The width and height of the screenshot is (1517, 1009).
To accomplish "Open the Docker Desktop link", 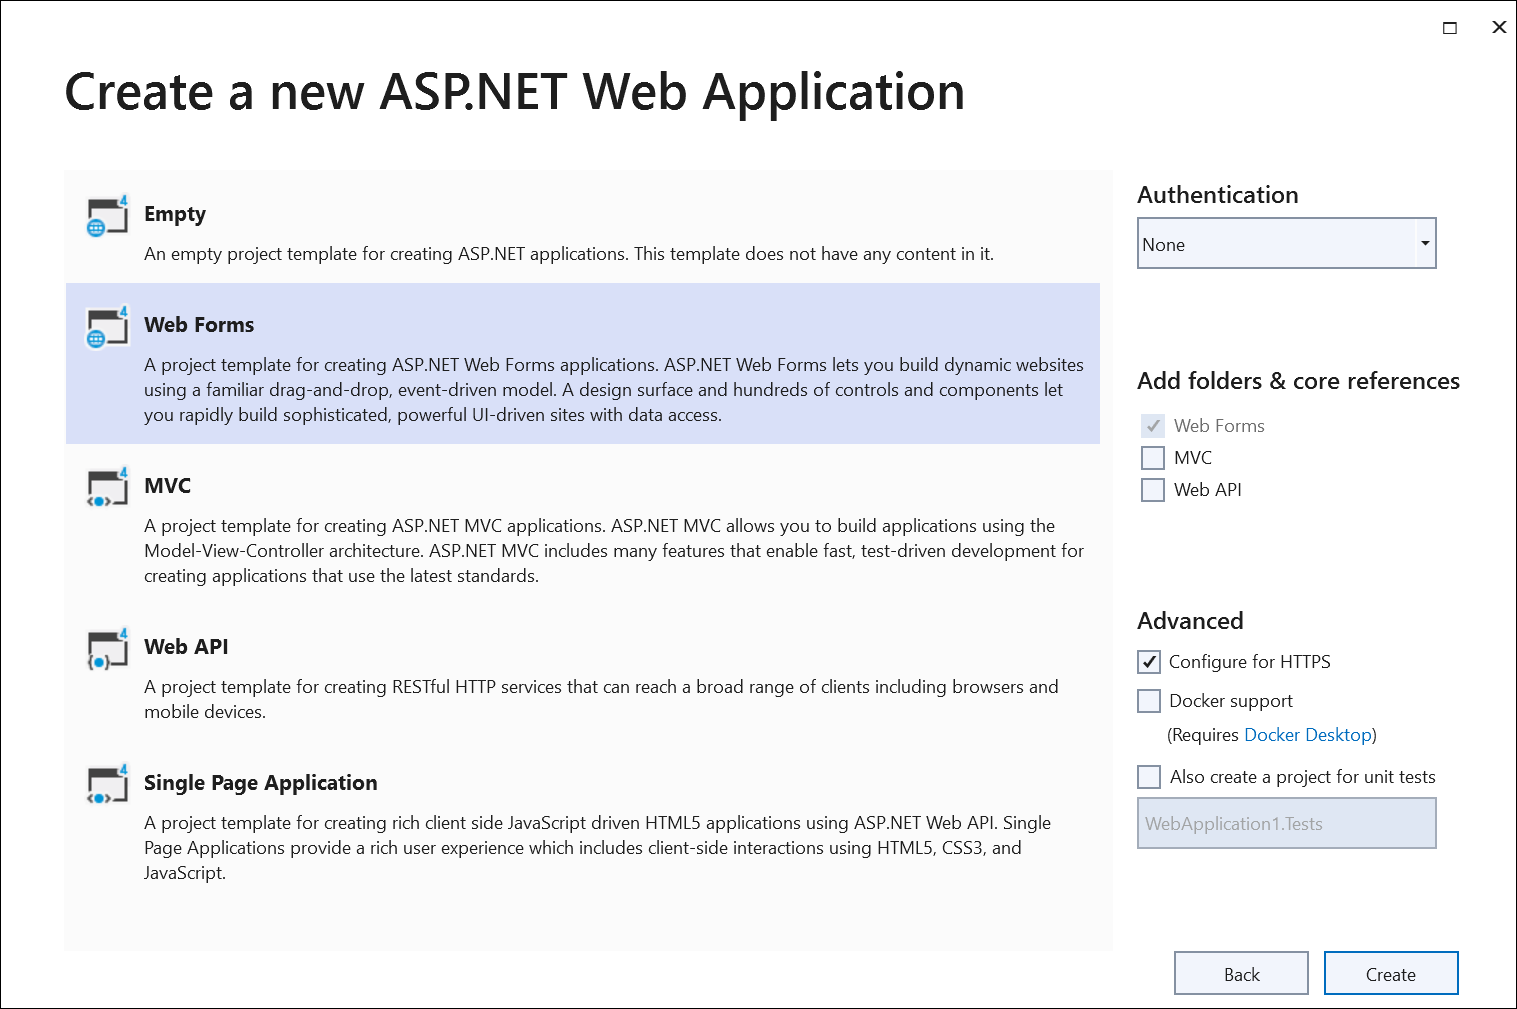I will (1307, 735).
